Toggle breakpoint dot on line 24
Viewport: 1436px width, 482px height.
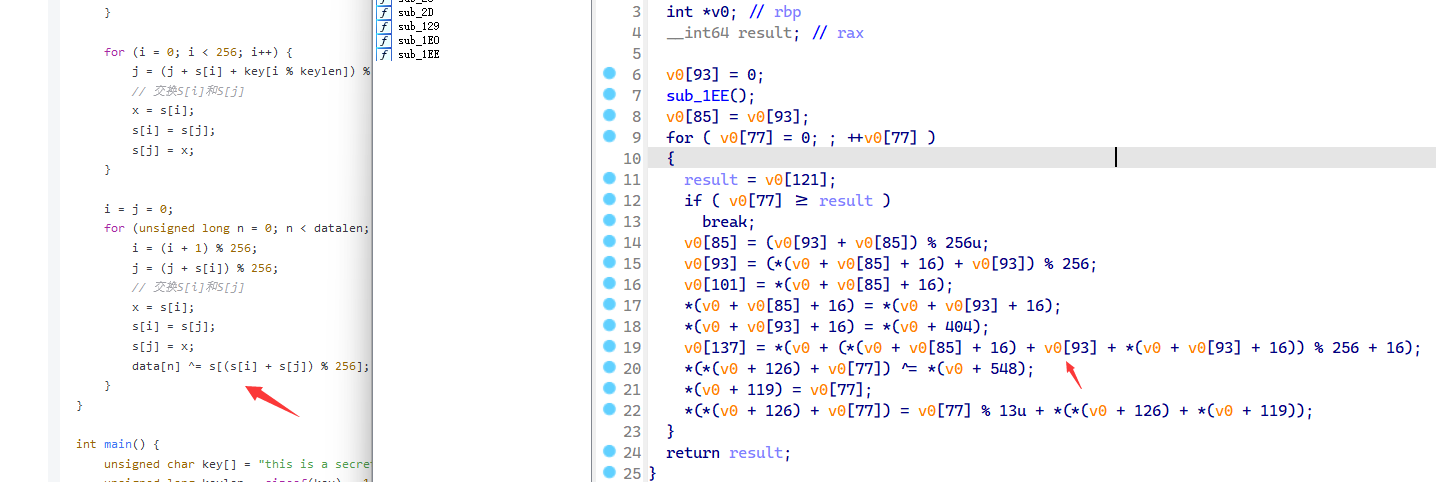[608, 452]
